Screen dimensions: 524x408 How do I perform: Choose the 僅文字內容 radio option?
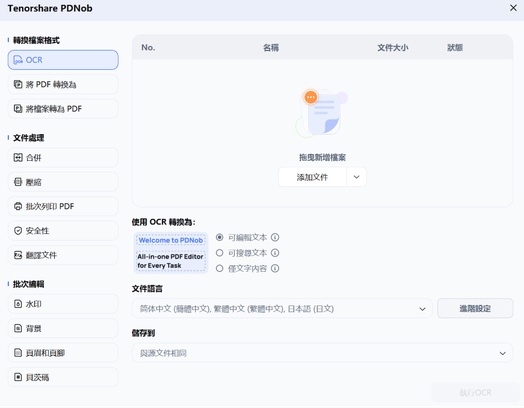click(x=220, y=268)
